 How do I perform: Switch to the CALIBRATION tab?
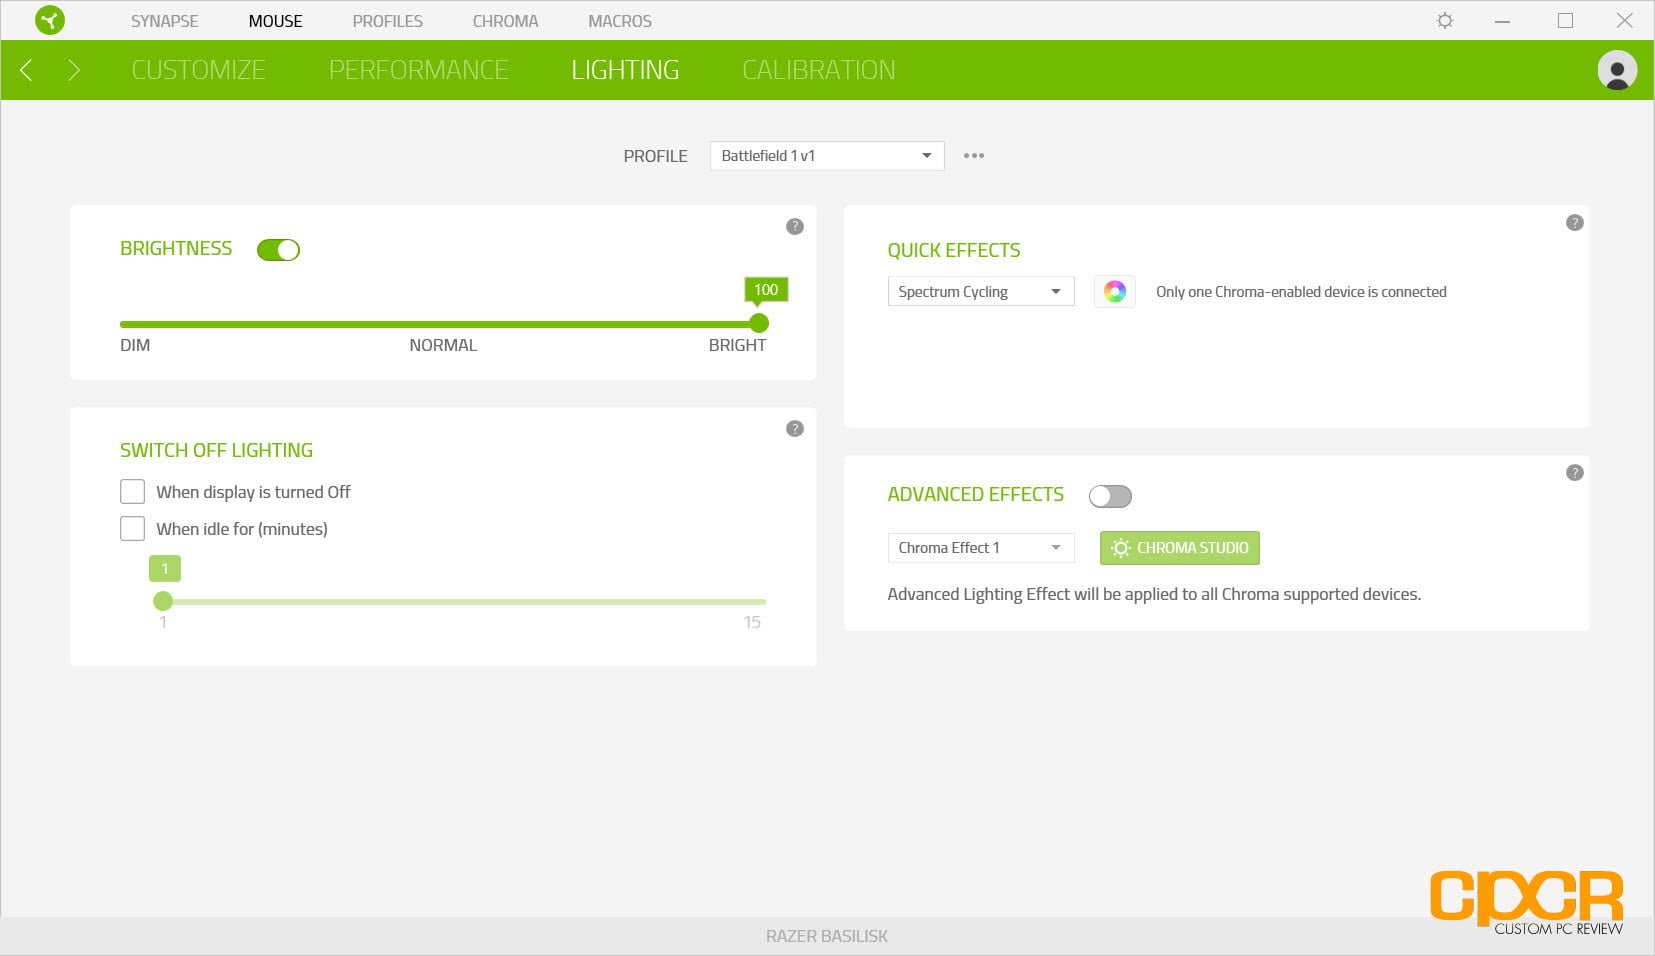pyautogui.click(x=819, y=70)
